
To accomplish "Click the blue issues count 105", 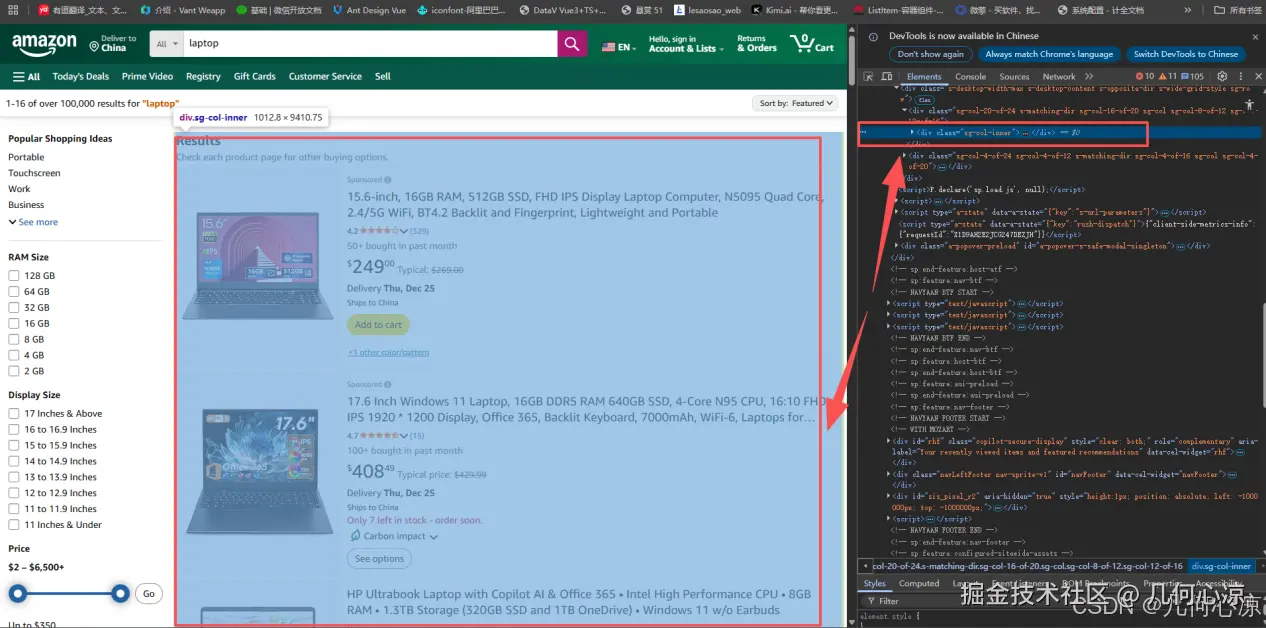I will (x=1193, y=76).
